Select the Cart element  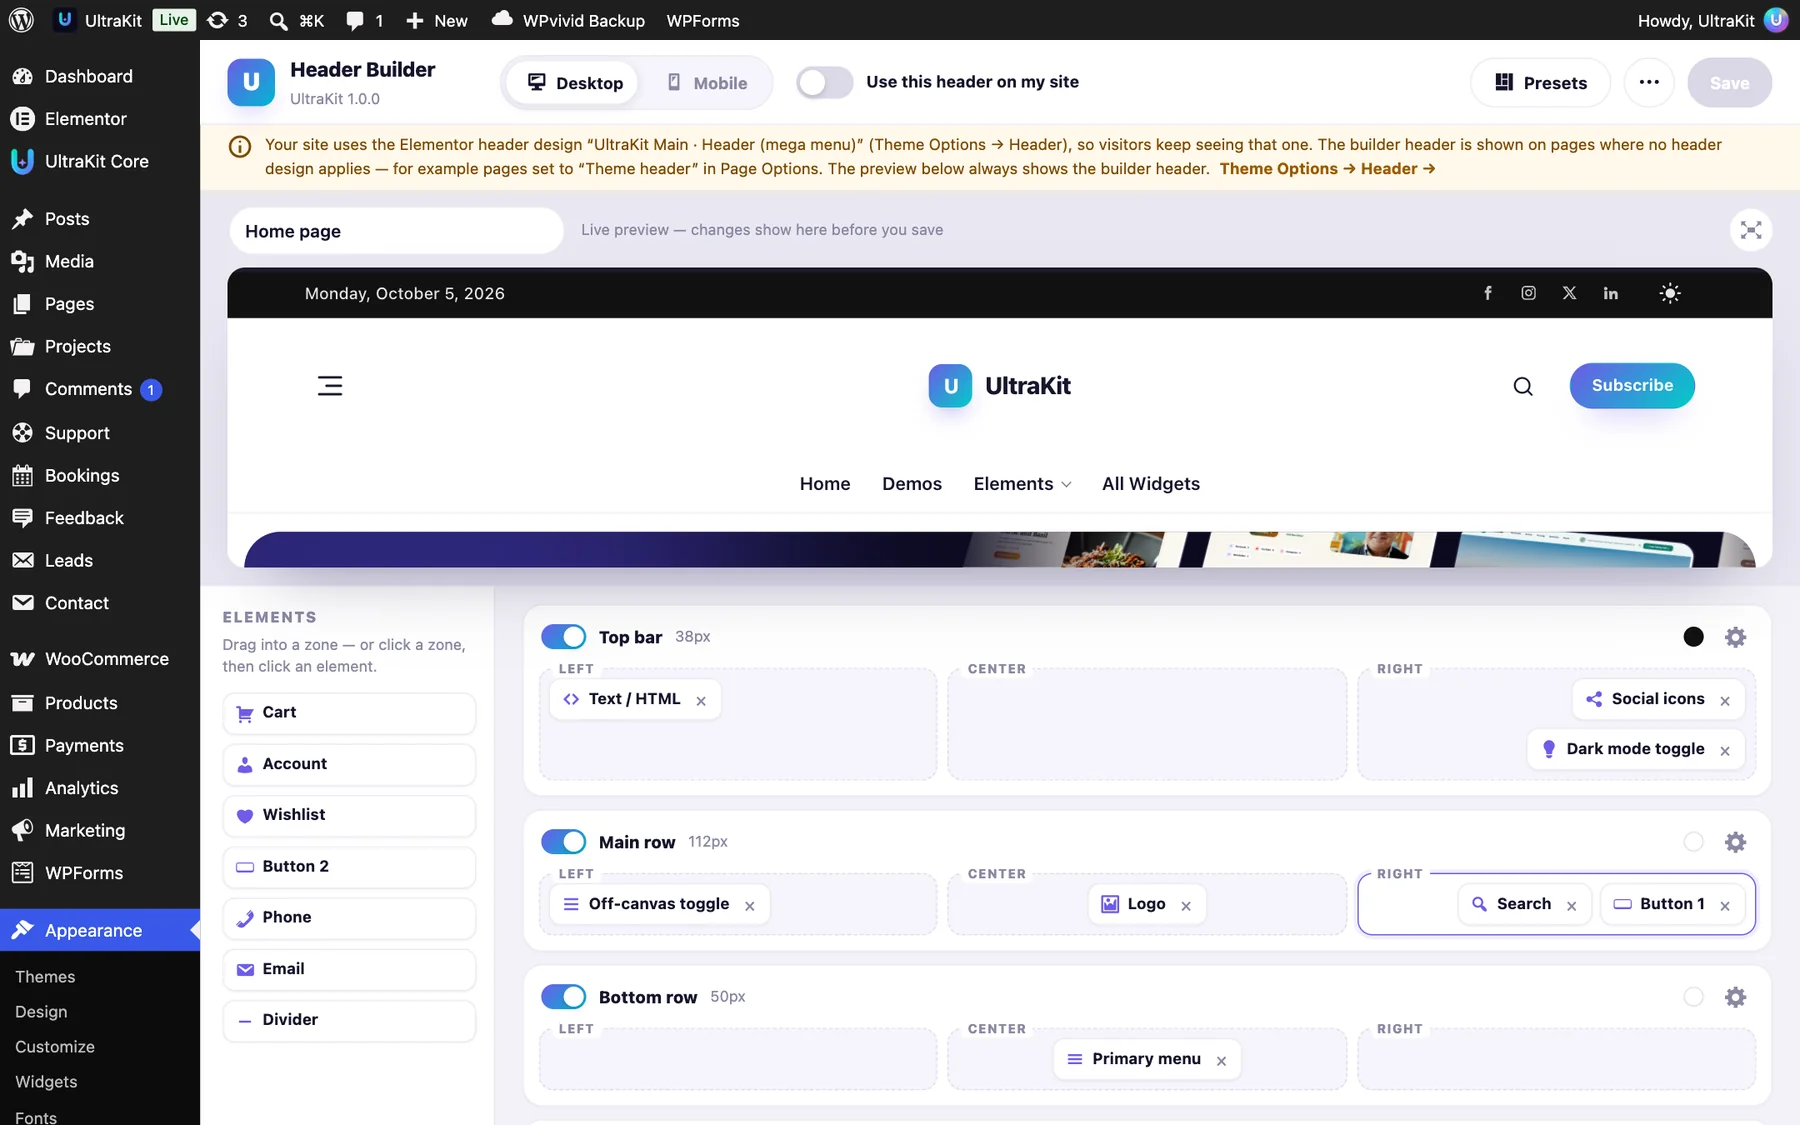tap(349, 713)
